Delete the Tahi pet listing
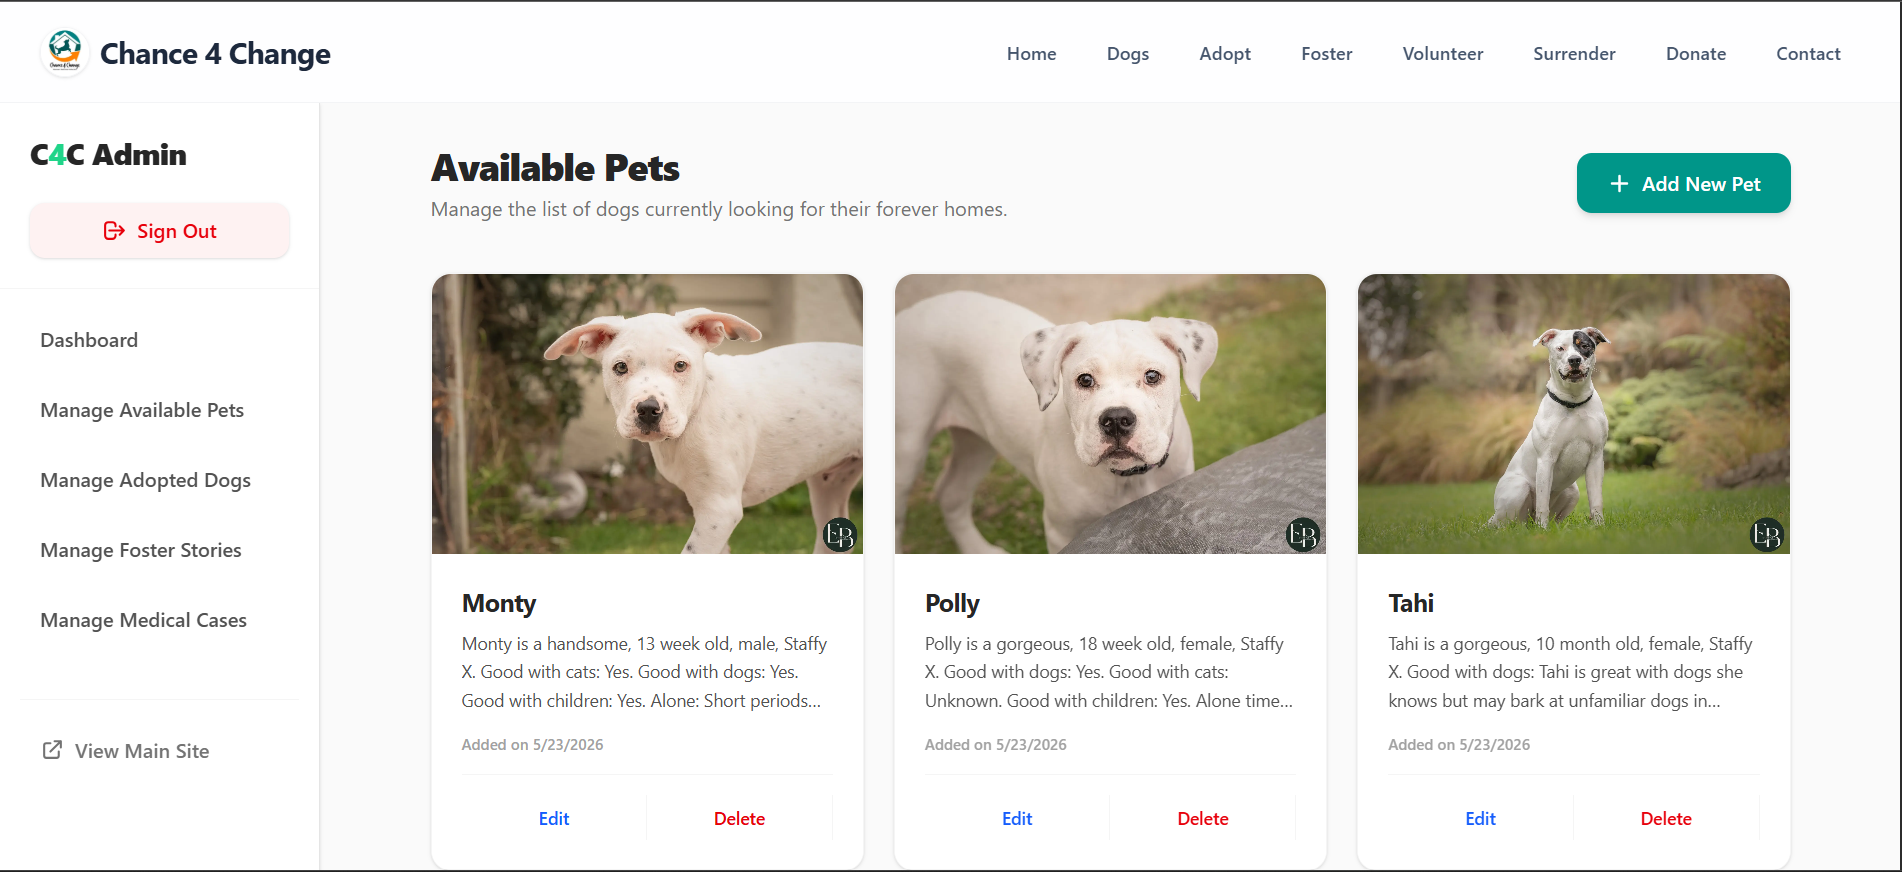Screen dimensions: 1902x872 [1666, 819]
